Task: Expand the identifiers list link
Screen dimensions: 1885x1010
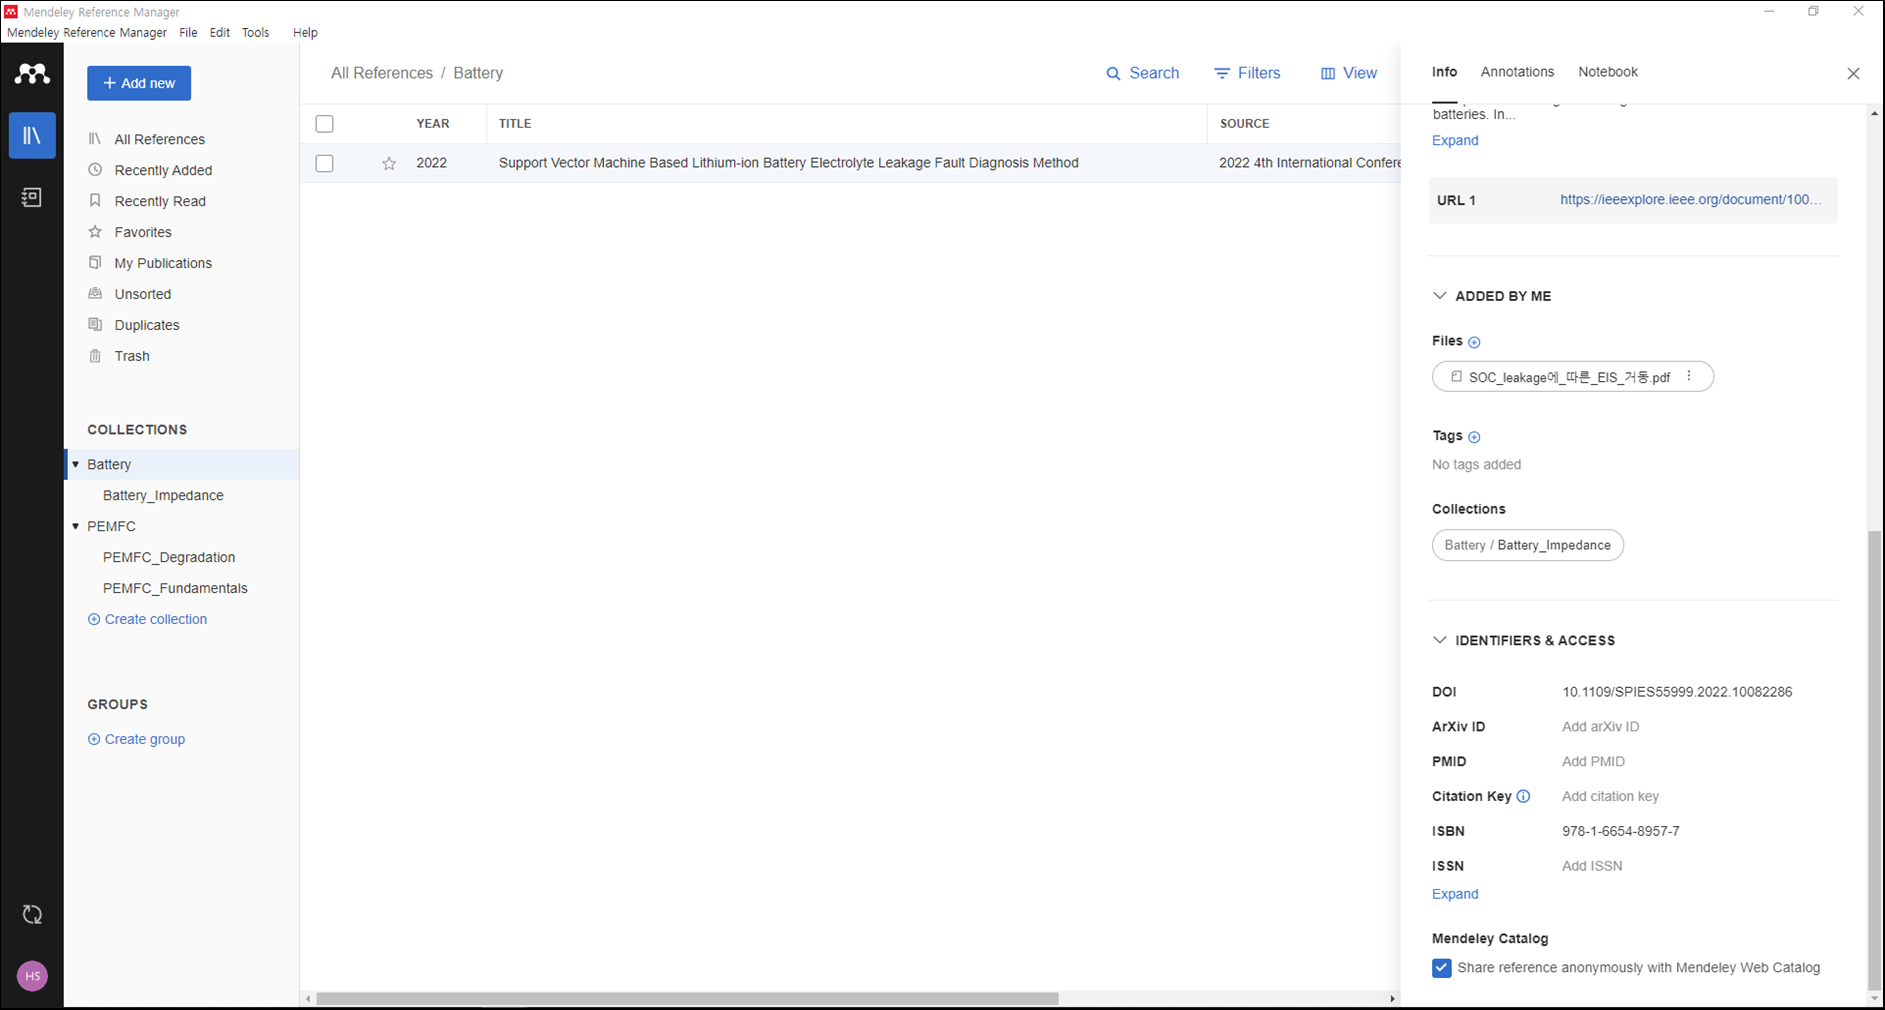Action: point(1455,894)
